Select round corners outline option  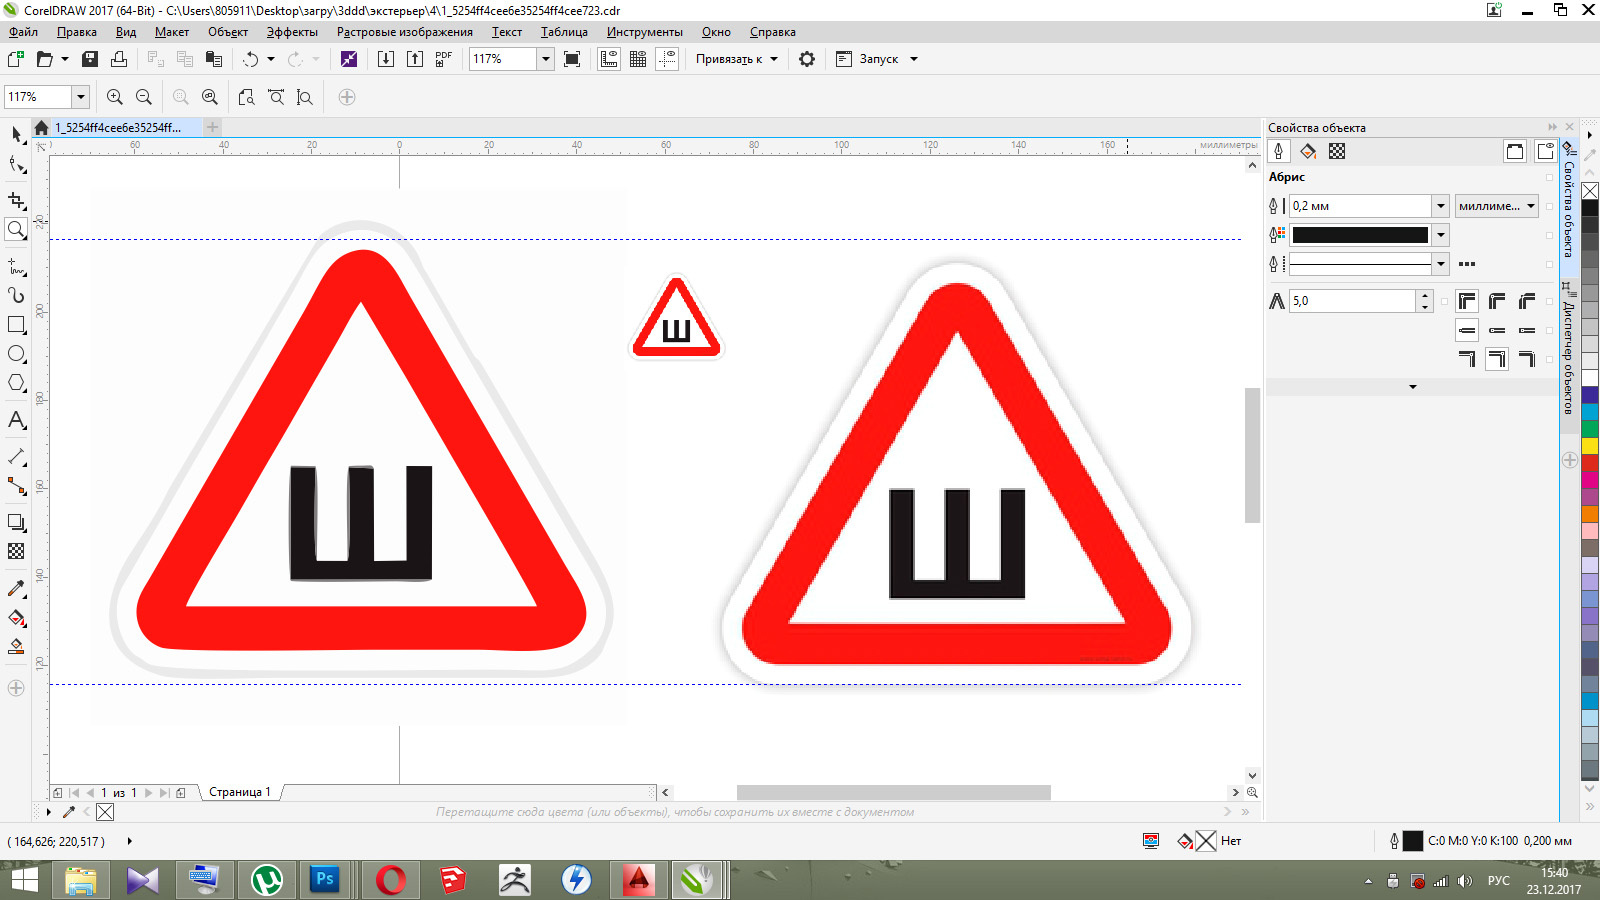[x=1497, y=301]
